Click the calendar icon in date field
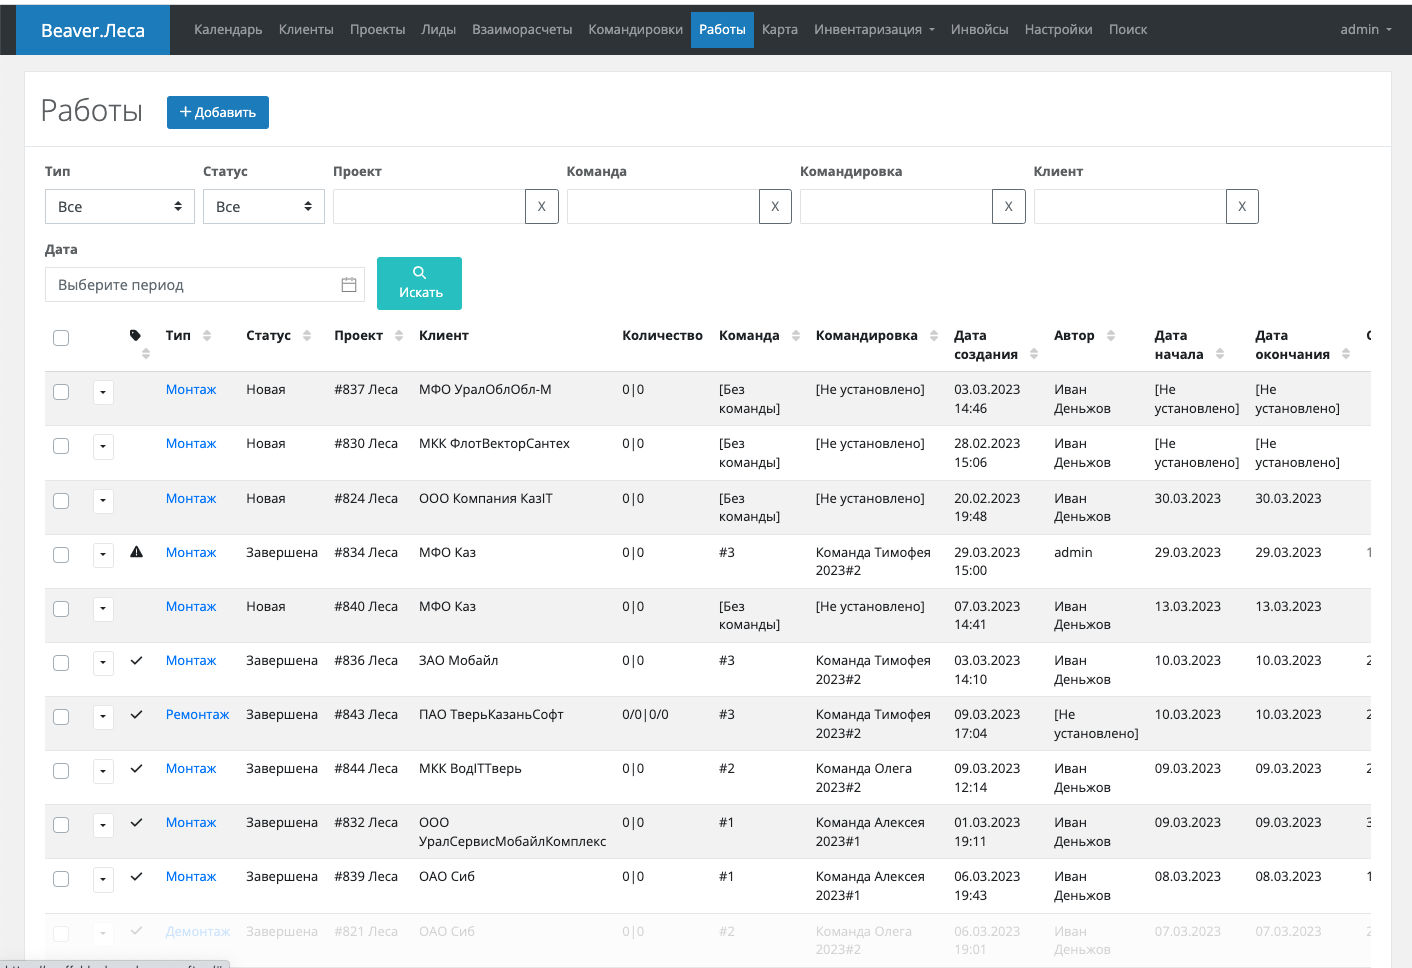Screen dimensions: 1412x968 [349, 285]
